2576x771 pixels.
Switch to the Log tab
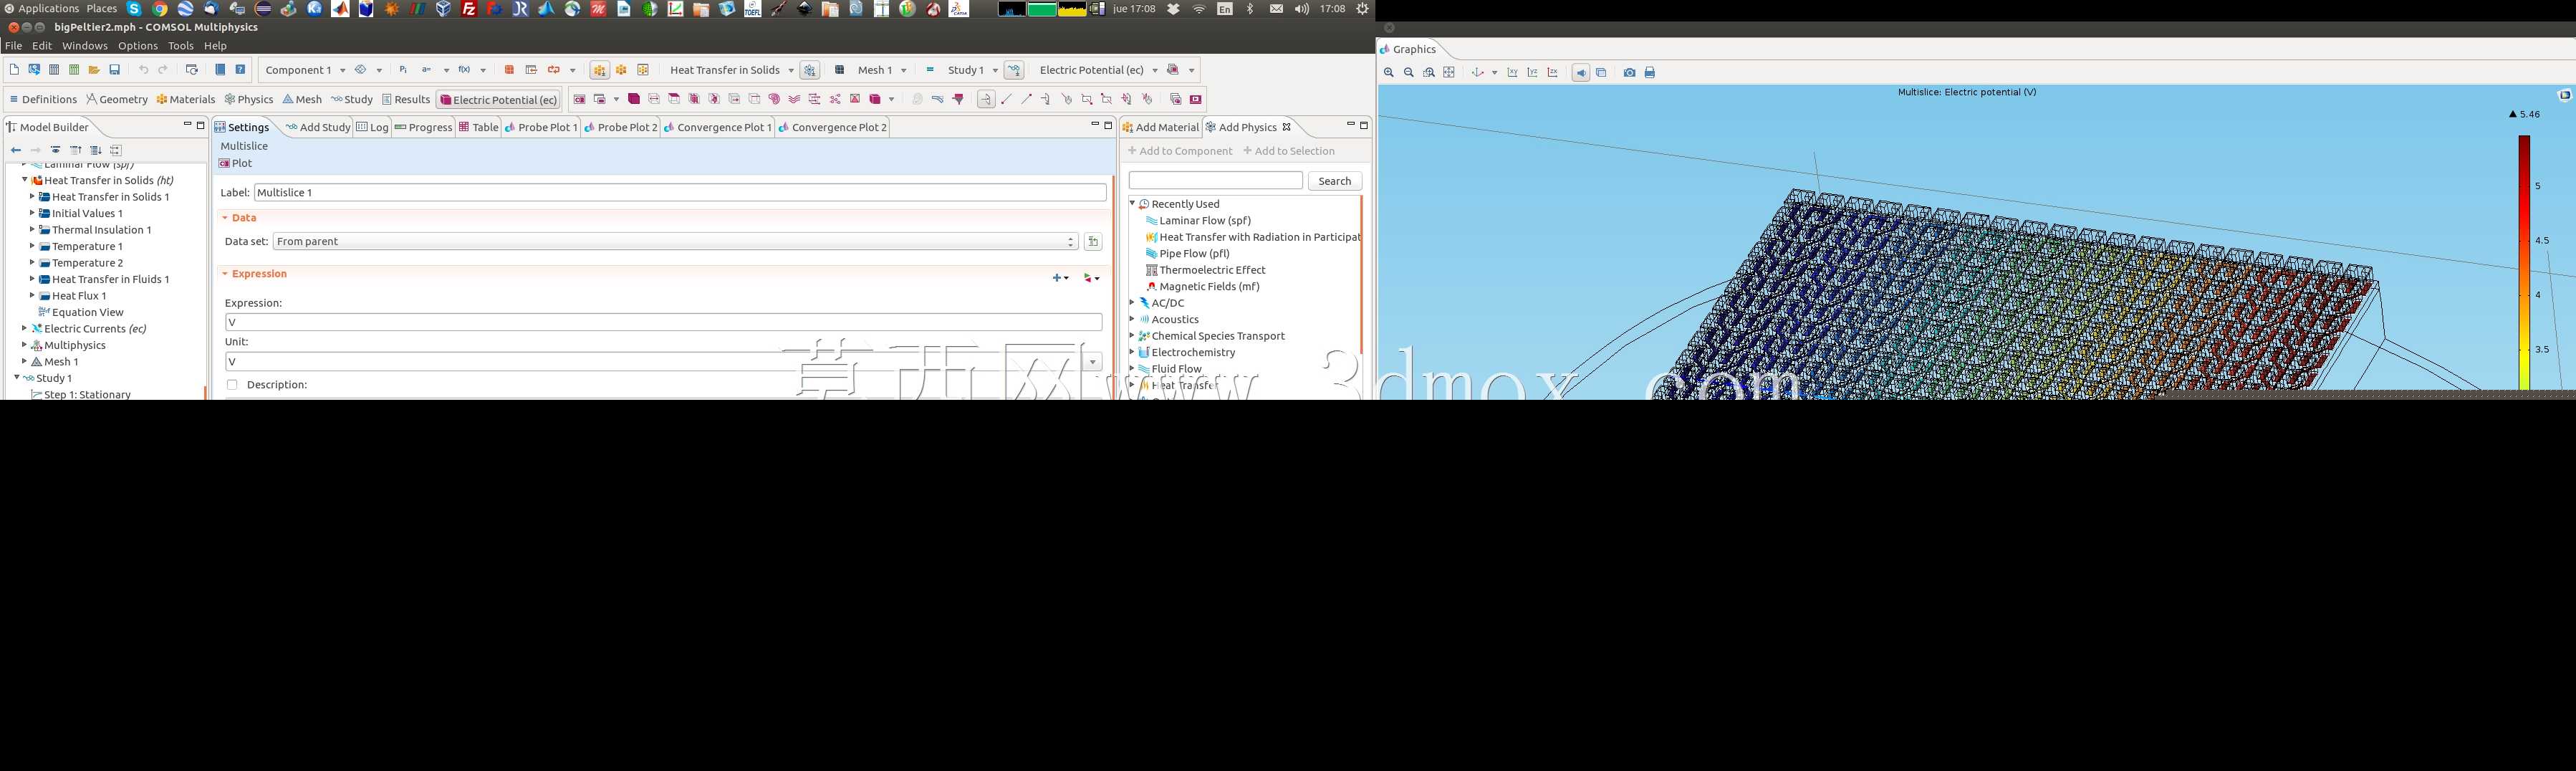click(x=373, y=127)
